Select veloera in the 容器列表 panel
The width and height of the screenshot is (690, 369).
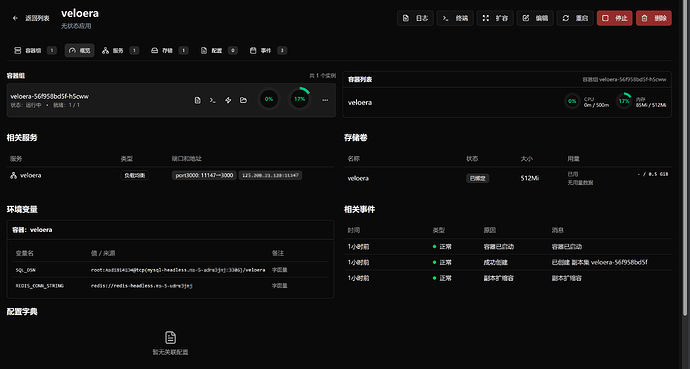pos(360,102)
